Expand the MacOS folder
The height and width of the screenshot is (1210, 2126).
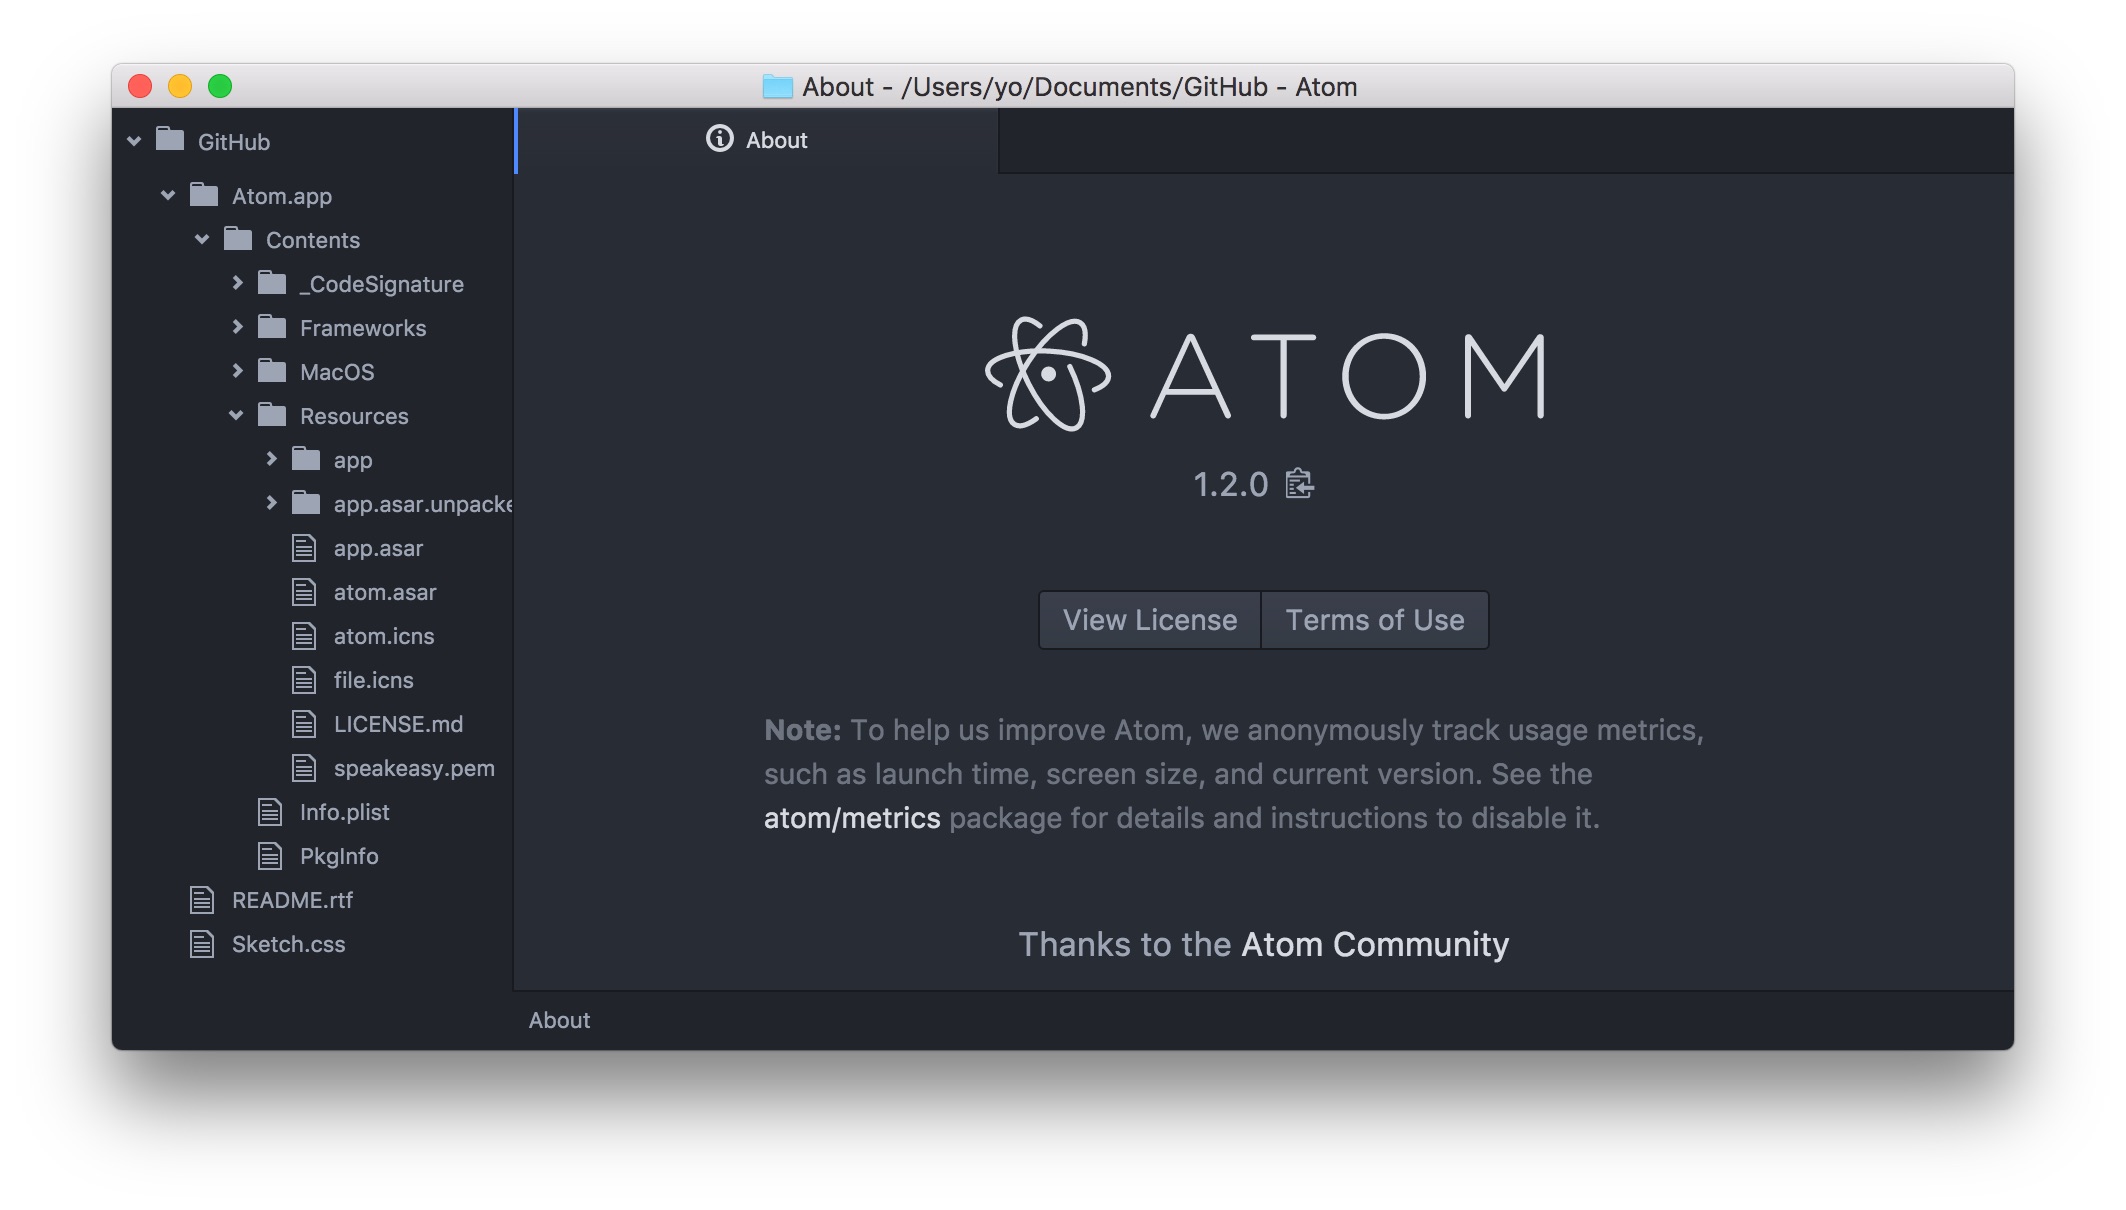coord(237,371)
